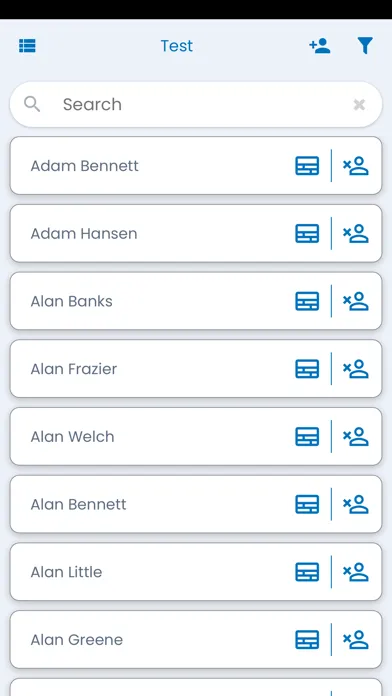Open Alan Banks table details icon
The width and height of the screenshot is (392, 696).
click(307, 301)
